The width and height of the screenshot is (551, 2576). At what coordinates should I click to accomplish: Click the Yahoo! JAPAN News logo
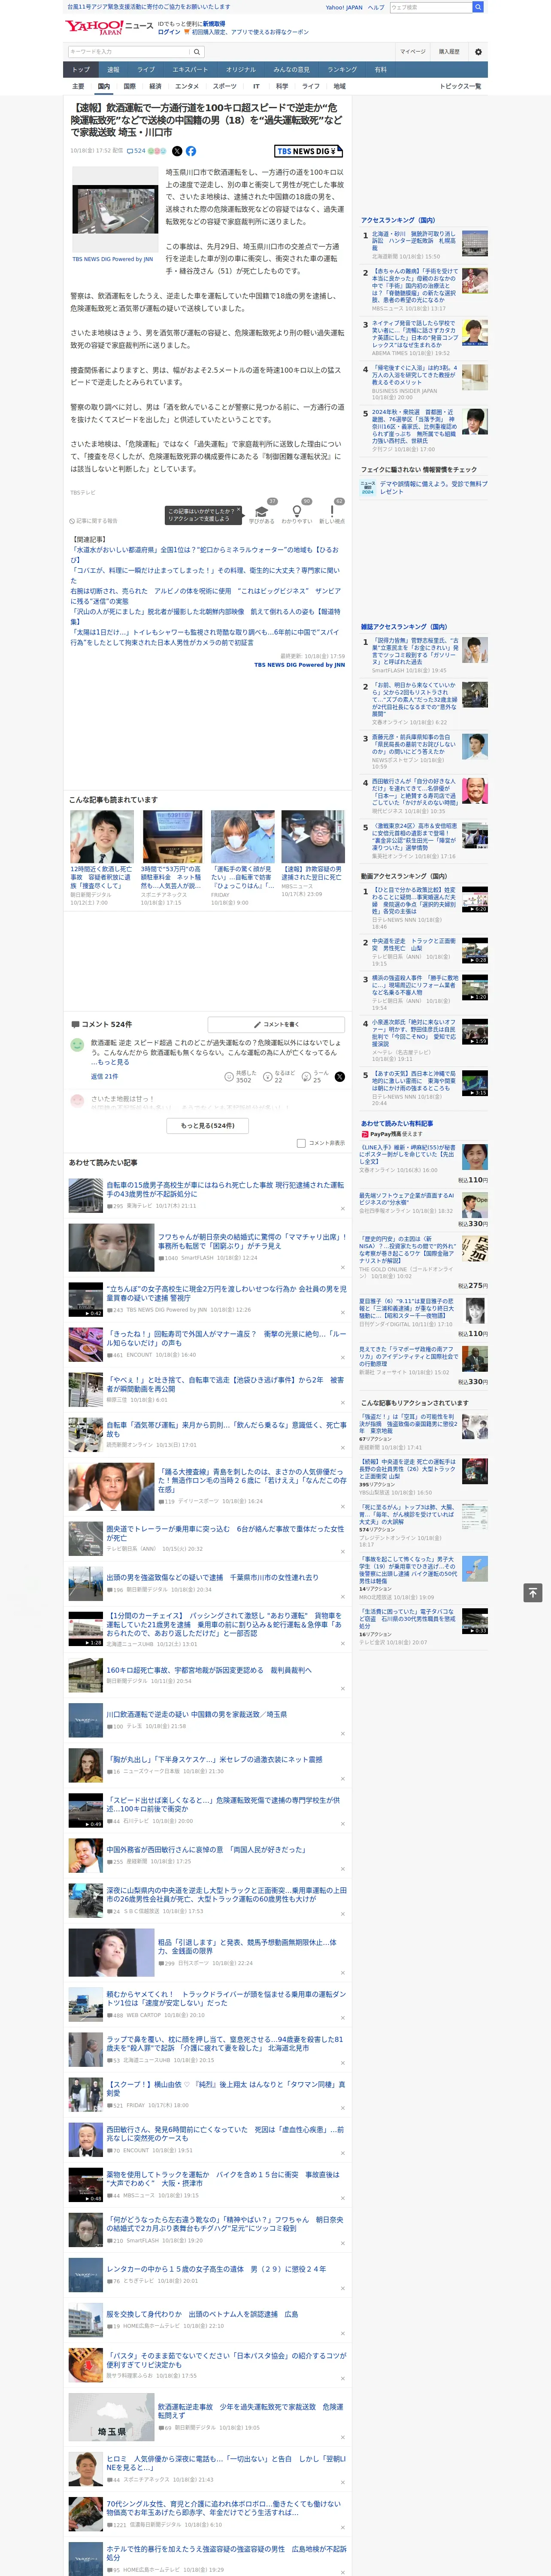[109, 27]
